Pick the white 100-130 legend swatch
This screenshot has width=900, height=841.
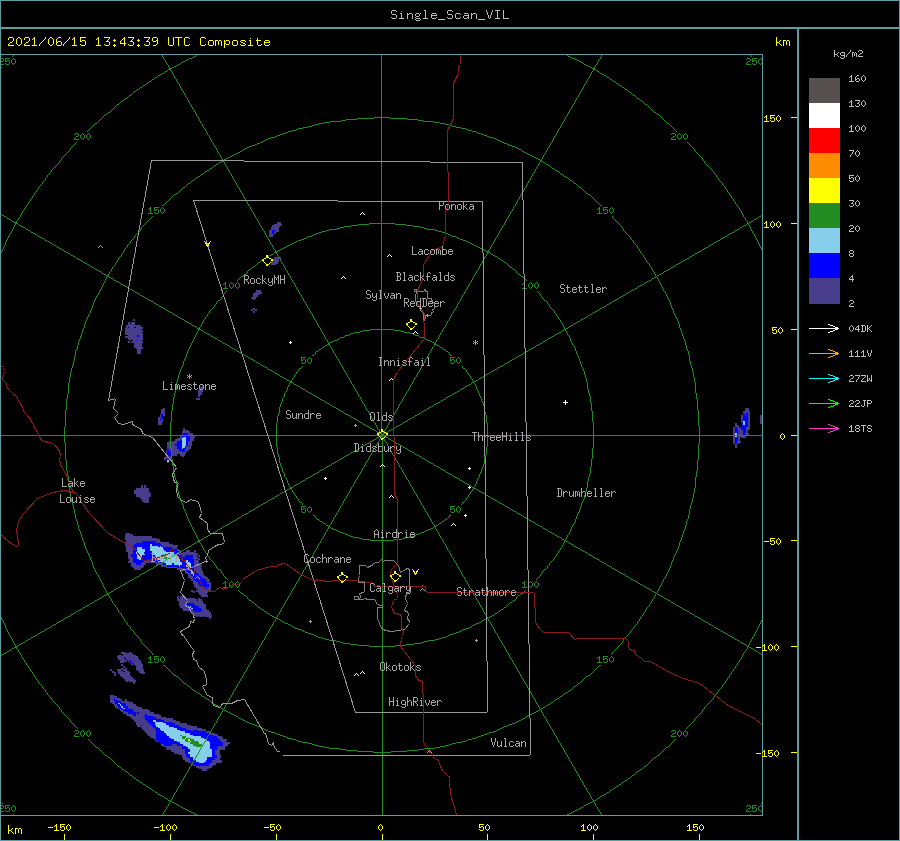(x=824, y=116)
